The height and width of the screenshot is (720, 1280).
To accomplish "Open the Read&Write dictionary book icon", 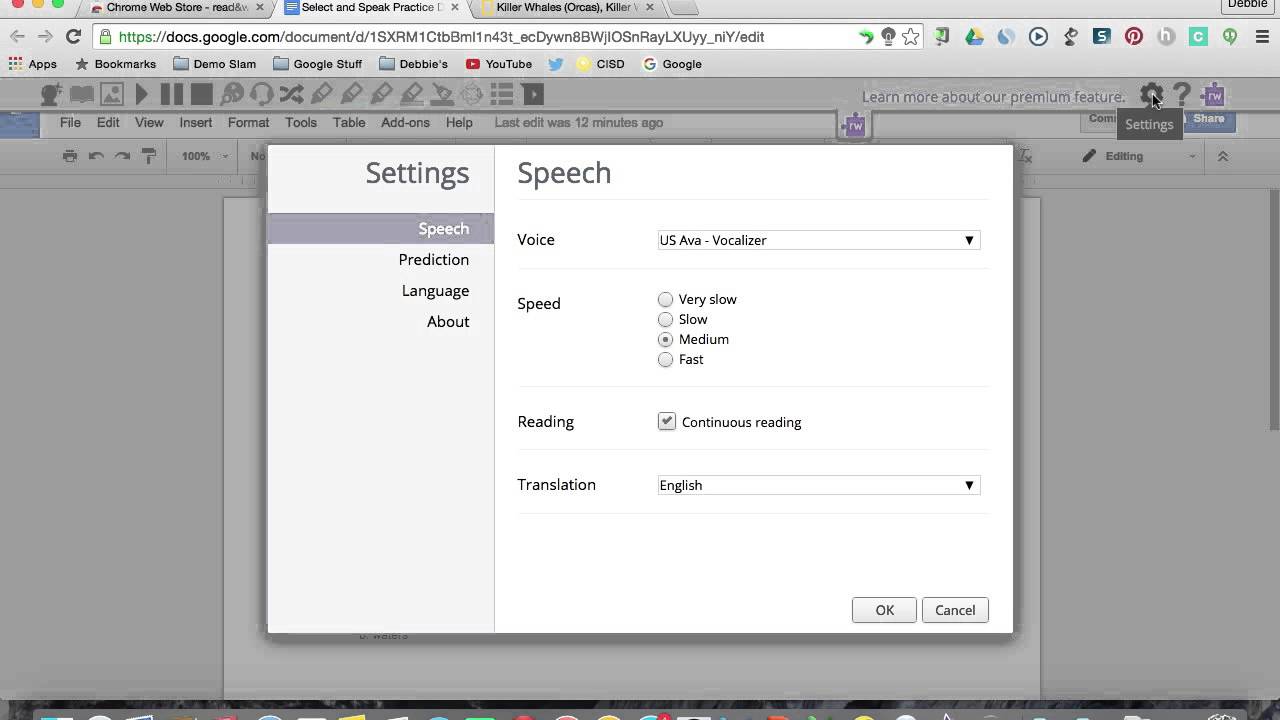I will [82, 94].
